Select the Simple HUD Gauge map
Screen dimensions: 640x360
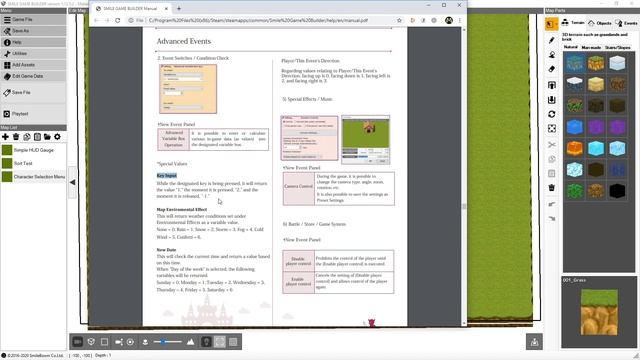pos(33,150)
